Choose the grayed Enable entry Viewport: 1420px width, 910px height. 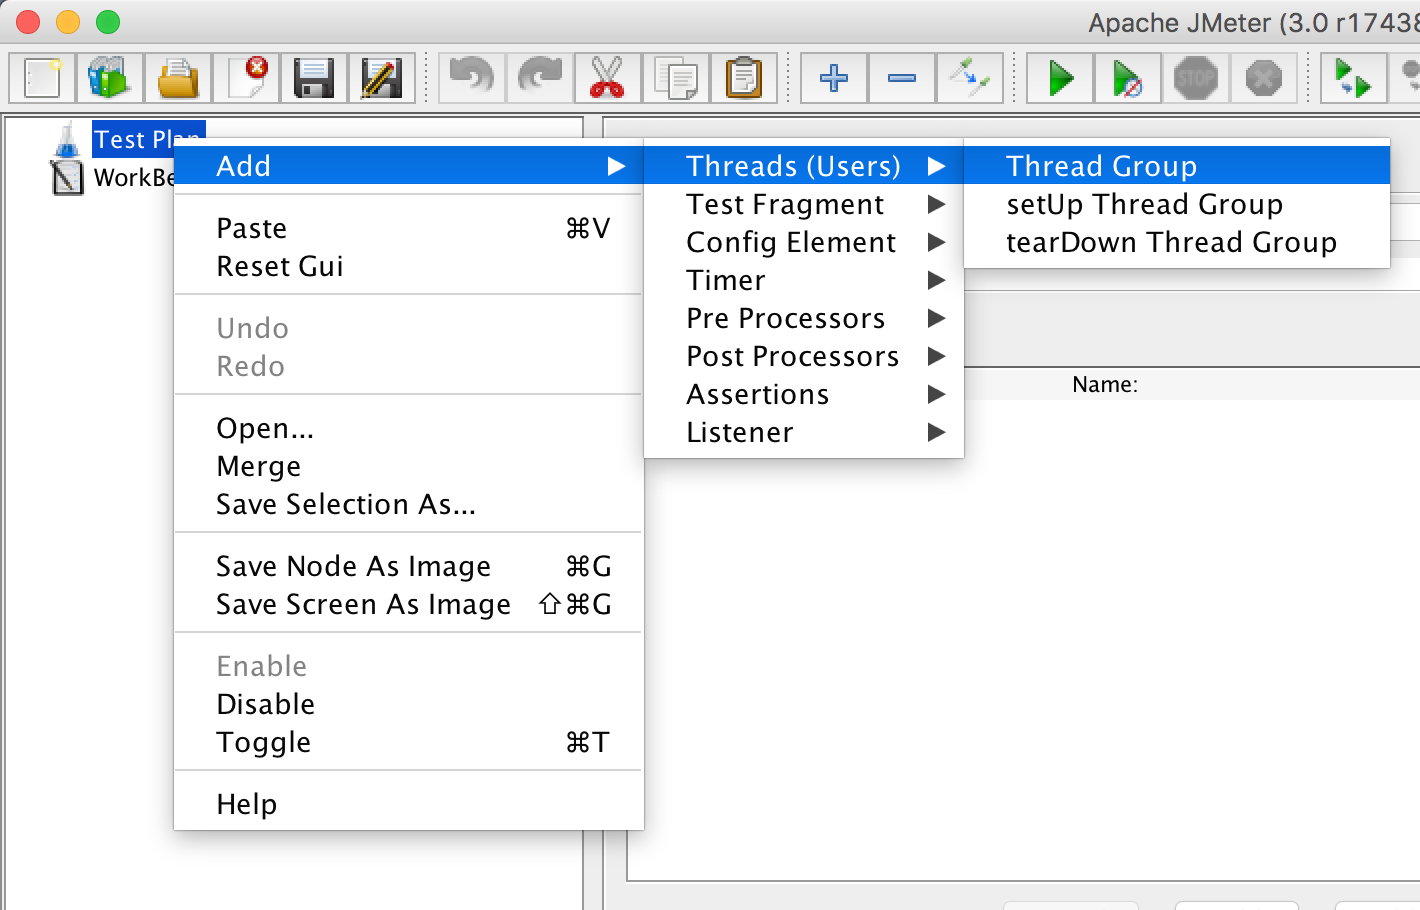[x=409, y=666]
